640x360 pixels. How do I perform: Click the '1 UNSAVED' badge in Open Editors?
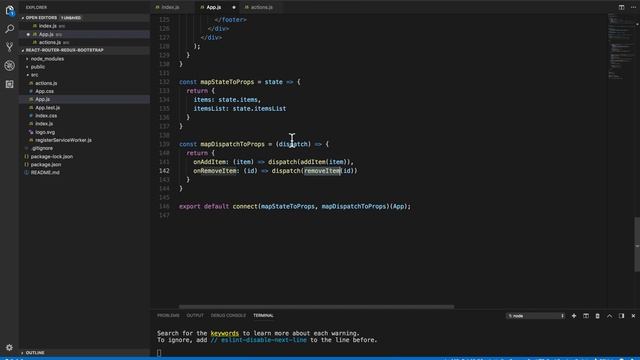pos(71,18)
